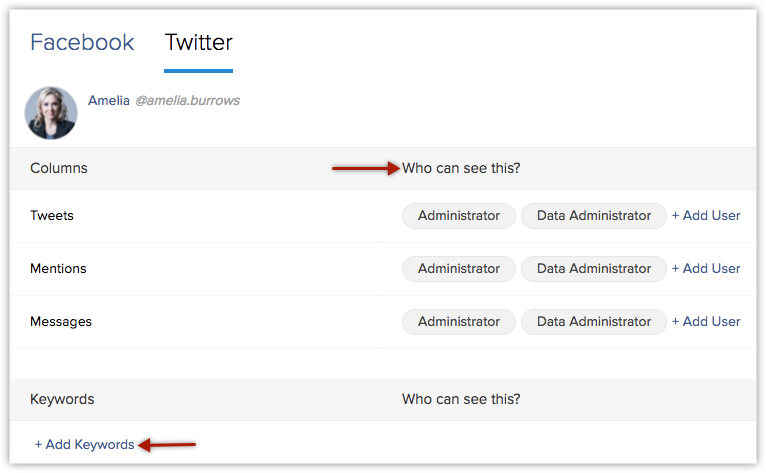Select the Mentions column label
Image resolution: width=766 pixels, height=473 pixels.
coord(58,269)
